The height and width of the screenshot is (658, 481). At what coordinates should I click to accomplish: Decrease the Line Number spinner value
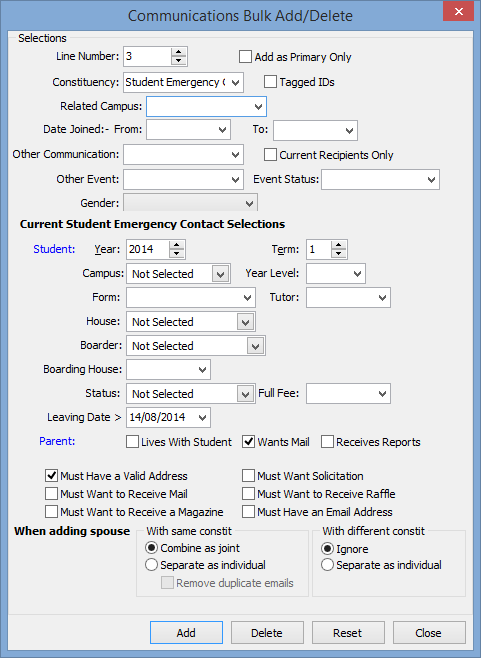[x=178, y=61]
